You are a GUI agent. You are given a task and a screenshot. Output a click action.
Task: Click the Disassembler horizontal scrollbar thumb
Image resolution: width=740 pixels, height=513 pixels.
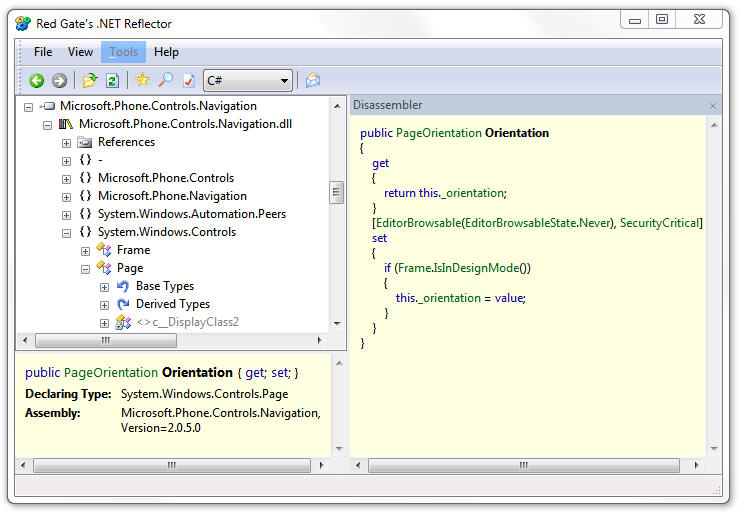[523, 465]
